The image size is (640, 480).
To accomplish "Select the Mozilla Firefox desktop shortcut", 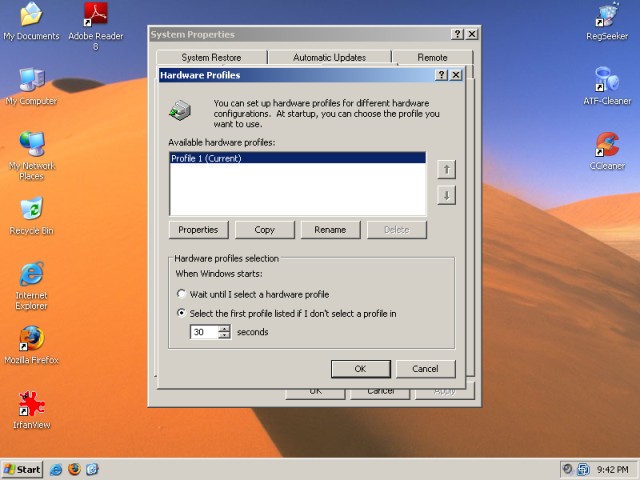I will pyautogui.click(x=31, y=345).
